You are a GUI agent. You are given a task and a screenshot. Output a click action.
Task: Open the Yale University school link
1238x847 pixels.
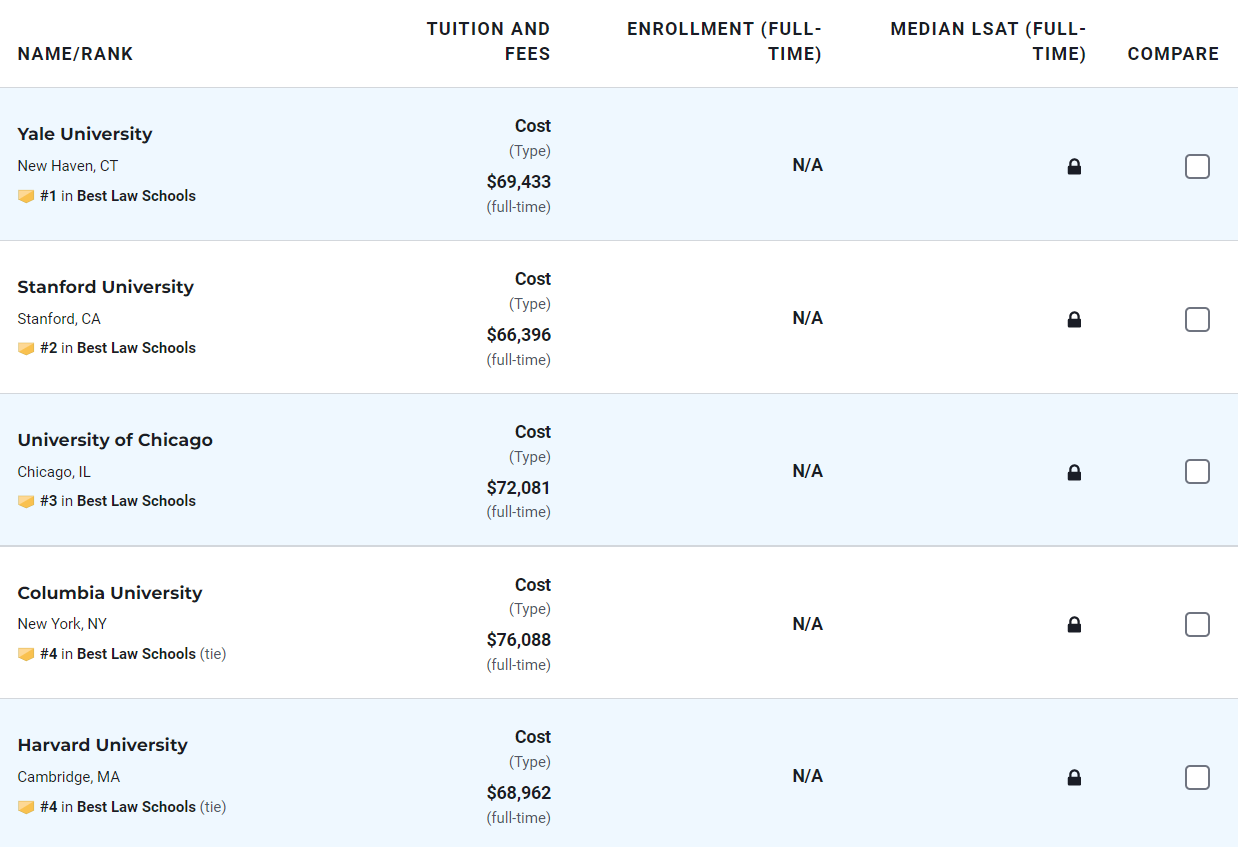coord(85,134)
